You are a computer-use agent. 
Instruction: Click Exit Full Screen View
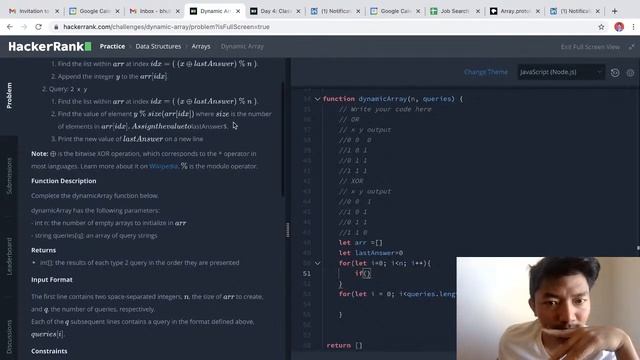coord(590,47)
